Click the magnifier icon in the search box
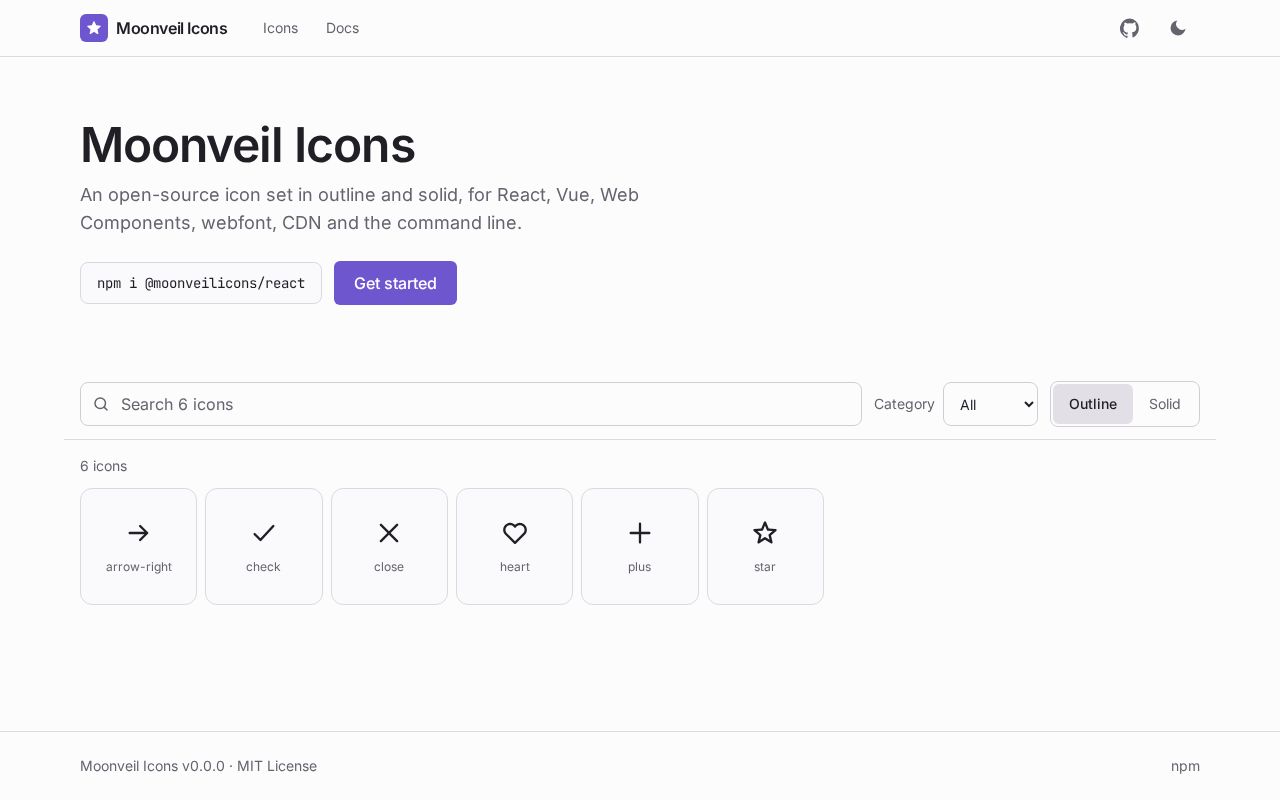 [101, 404]
